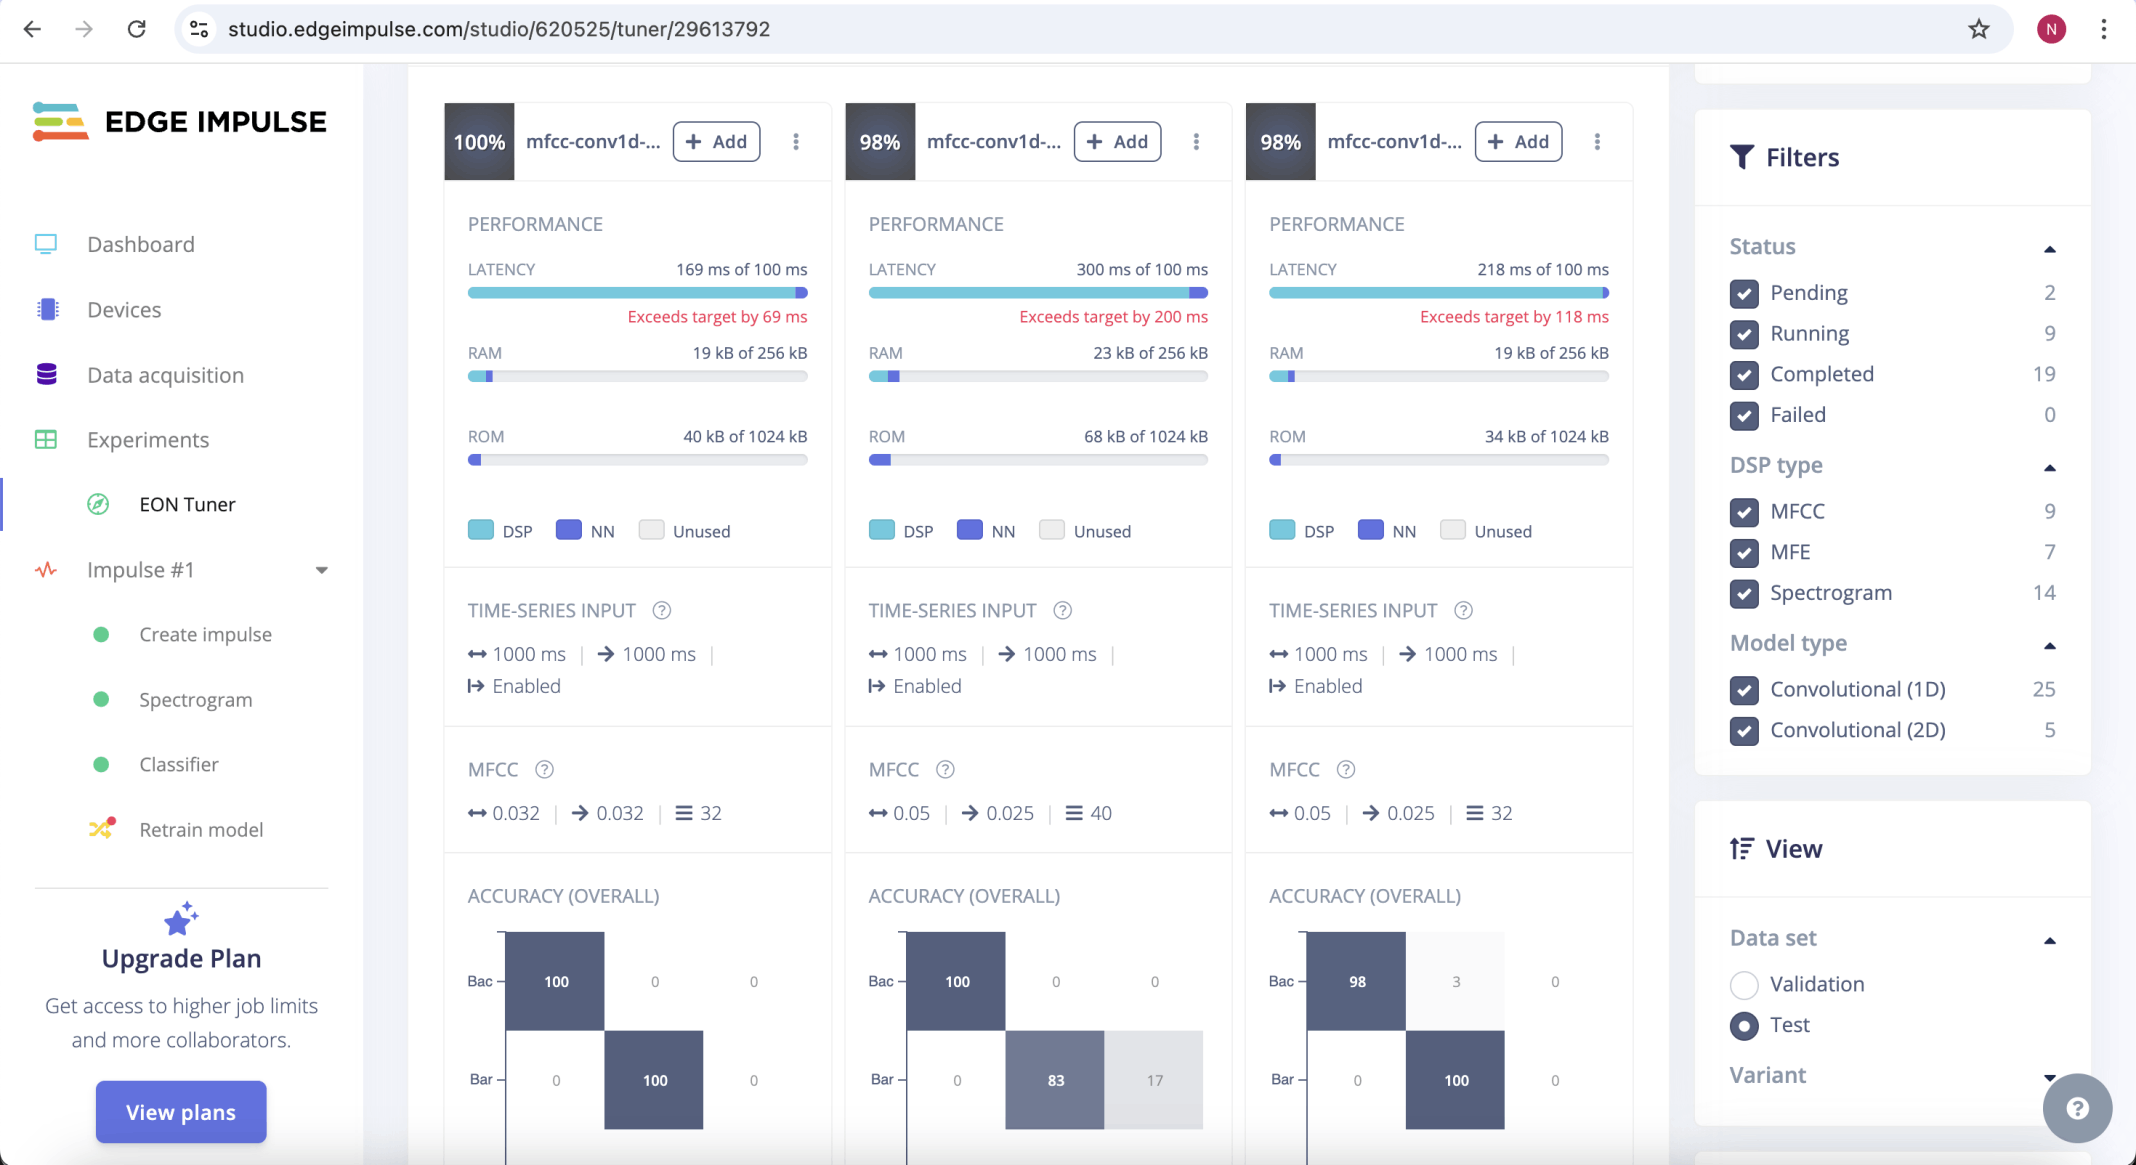Collapse the Status filter section

2049,248
